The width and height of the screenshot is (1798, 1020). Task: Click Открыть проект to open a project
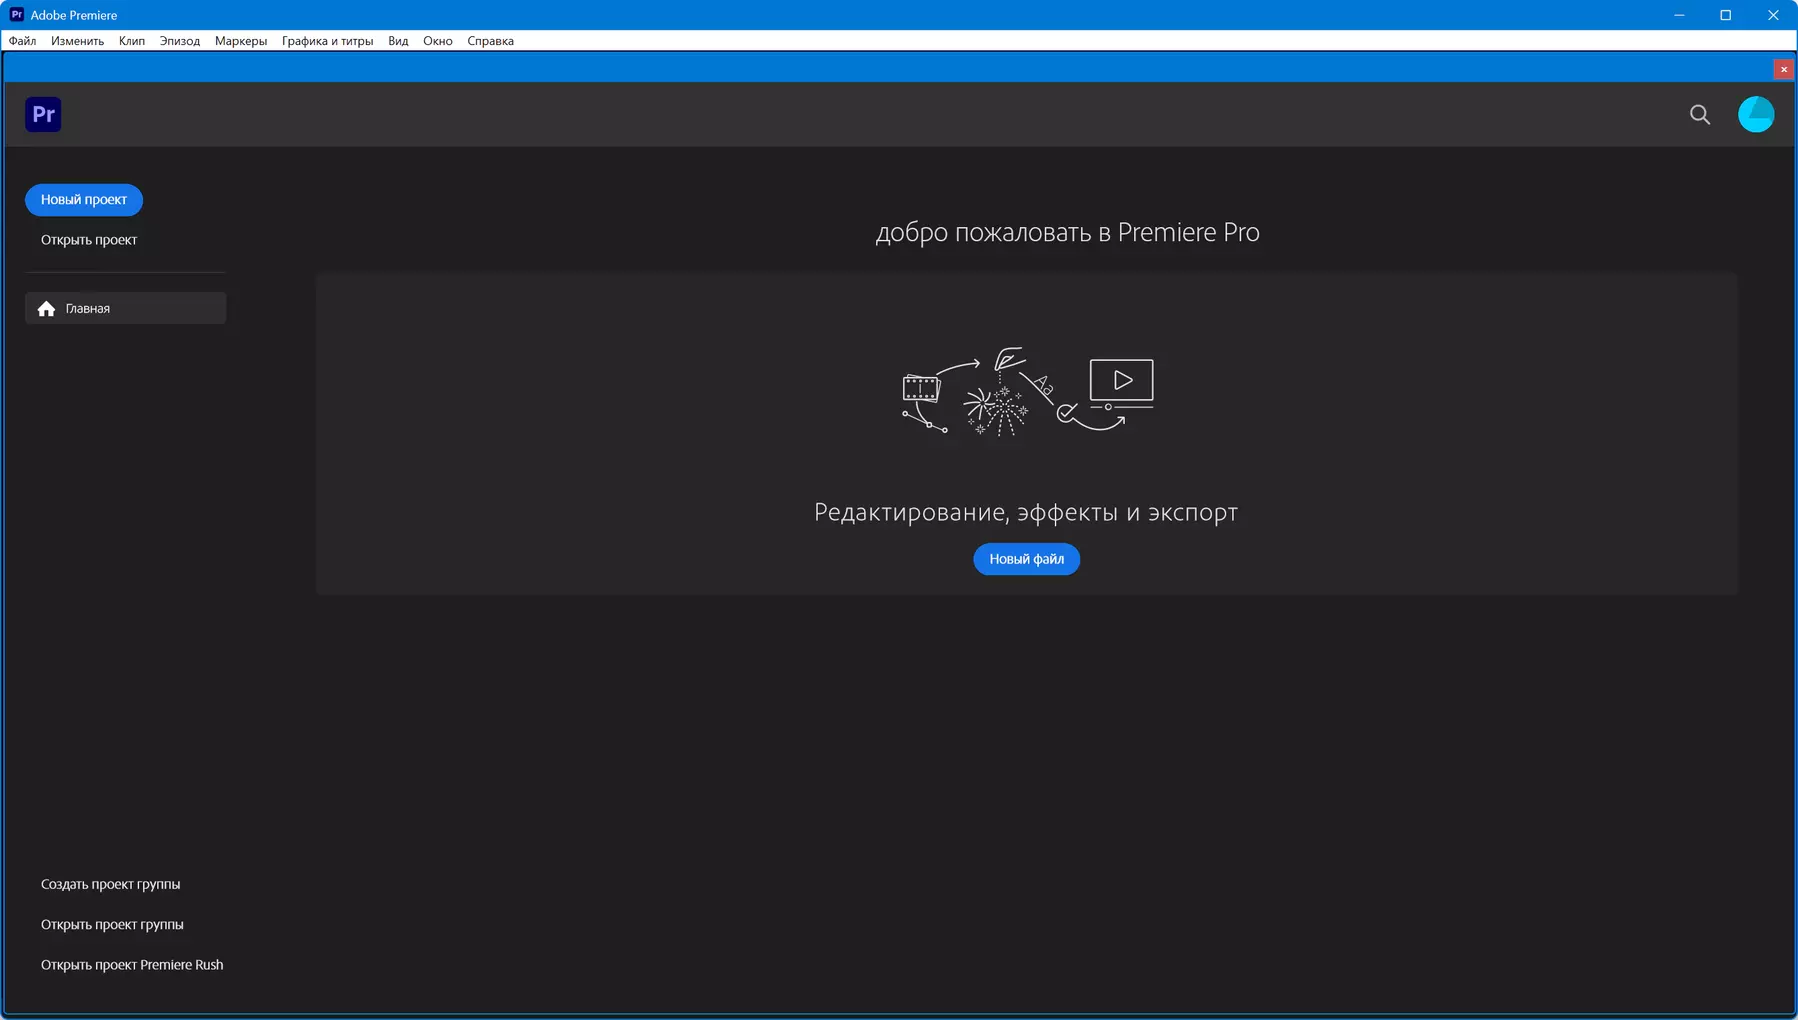click(89, 239)
